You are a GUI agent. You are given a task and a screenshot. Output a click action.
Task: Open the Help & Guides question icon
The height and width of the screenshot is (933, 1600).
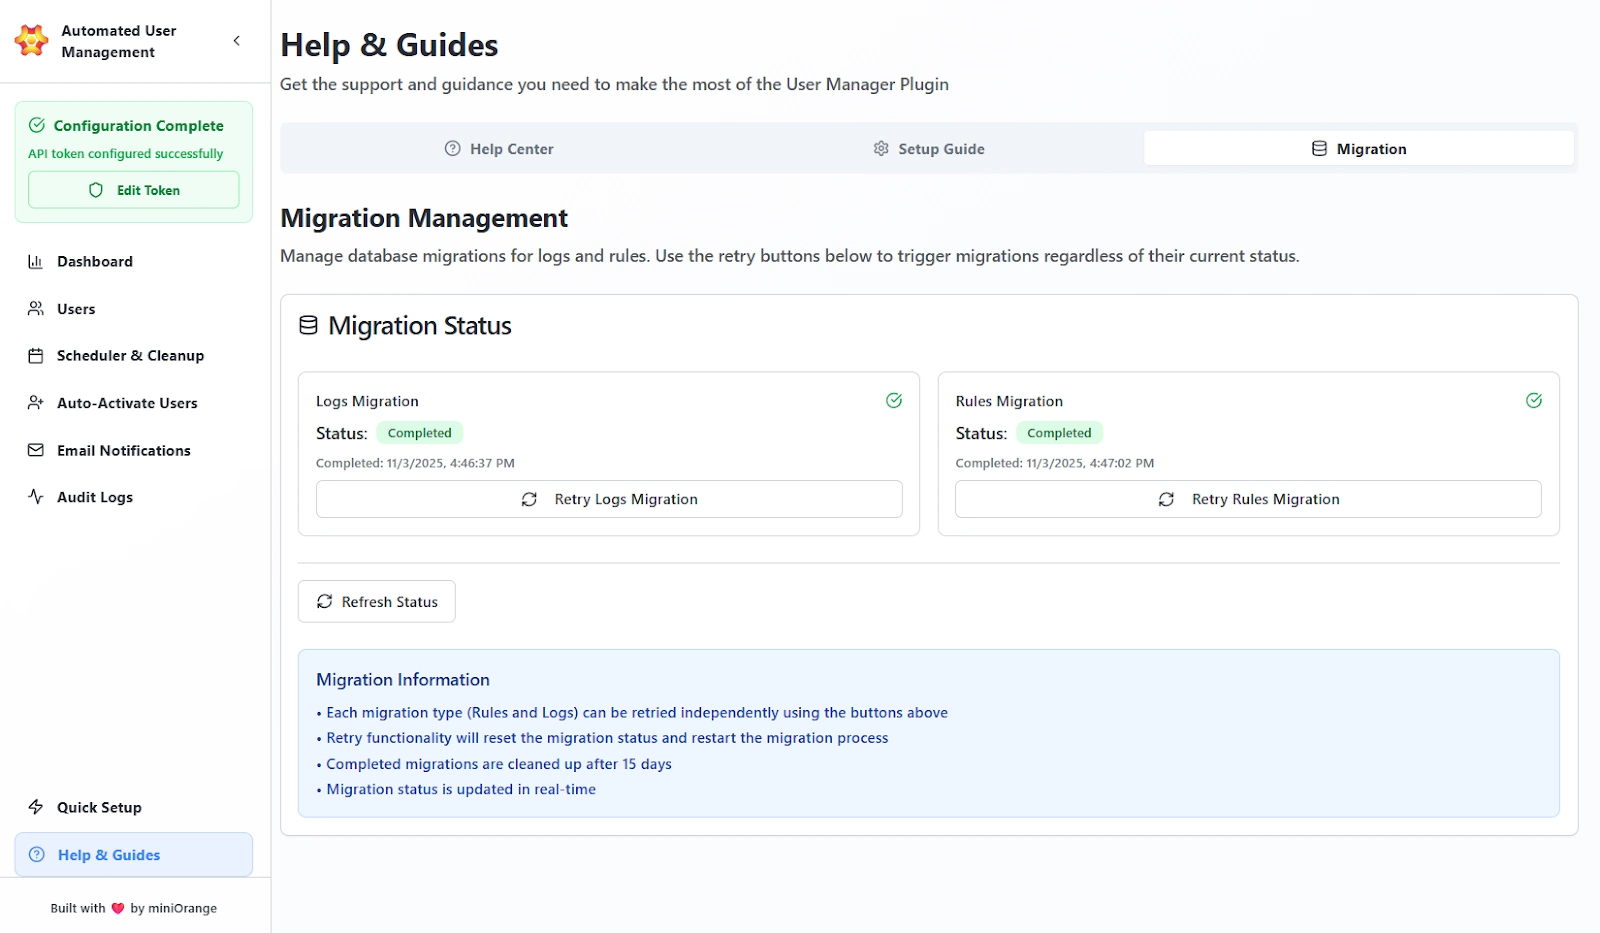pyautogui.click(x=36, y=854)
